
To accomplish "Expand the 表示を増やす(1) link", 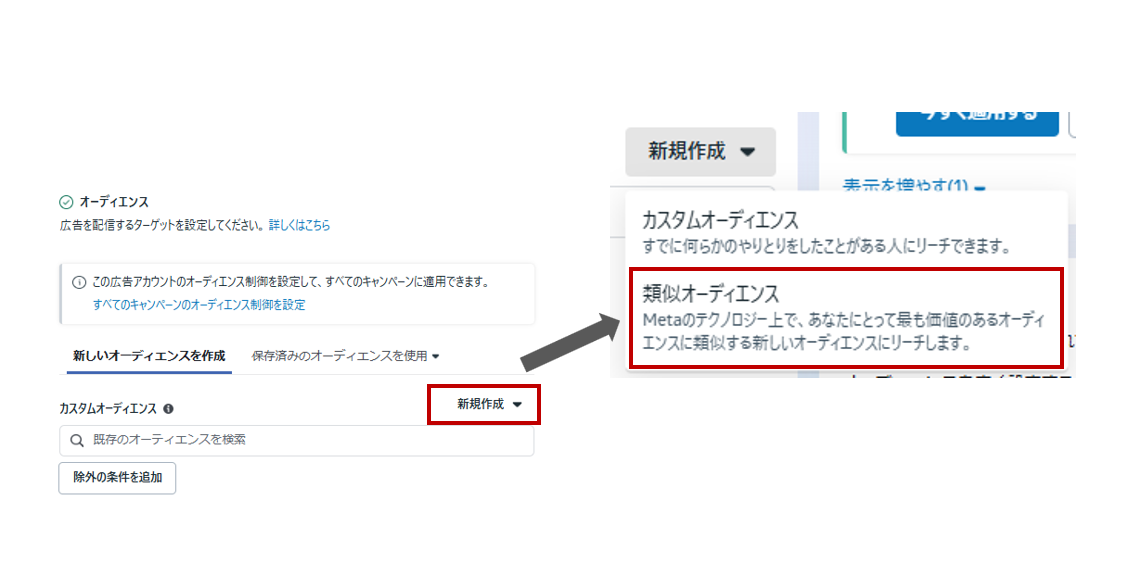I will [x=914, y=187].
